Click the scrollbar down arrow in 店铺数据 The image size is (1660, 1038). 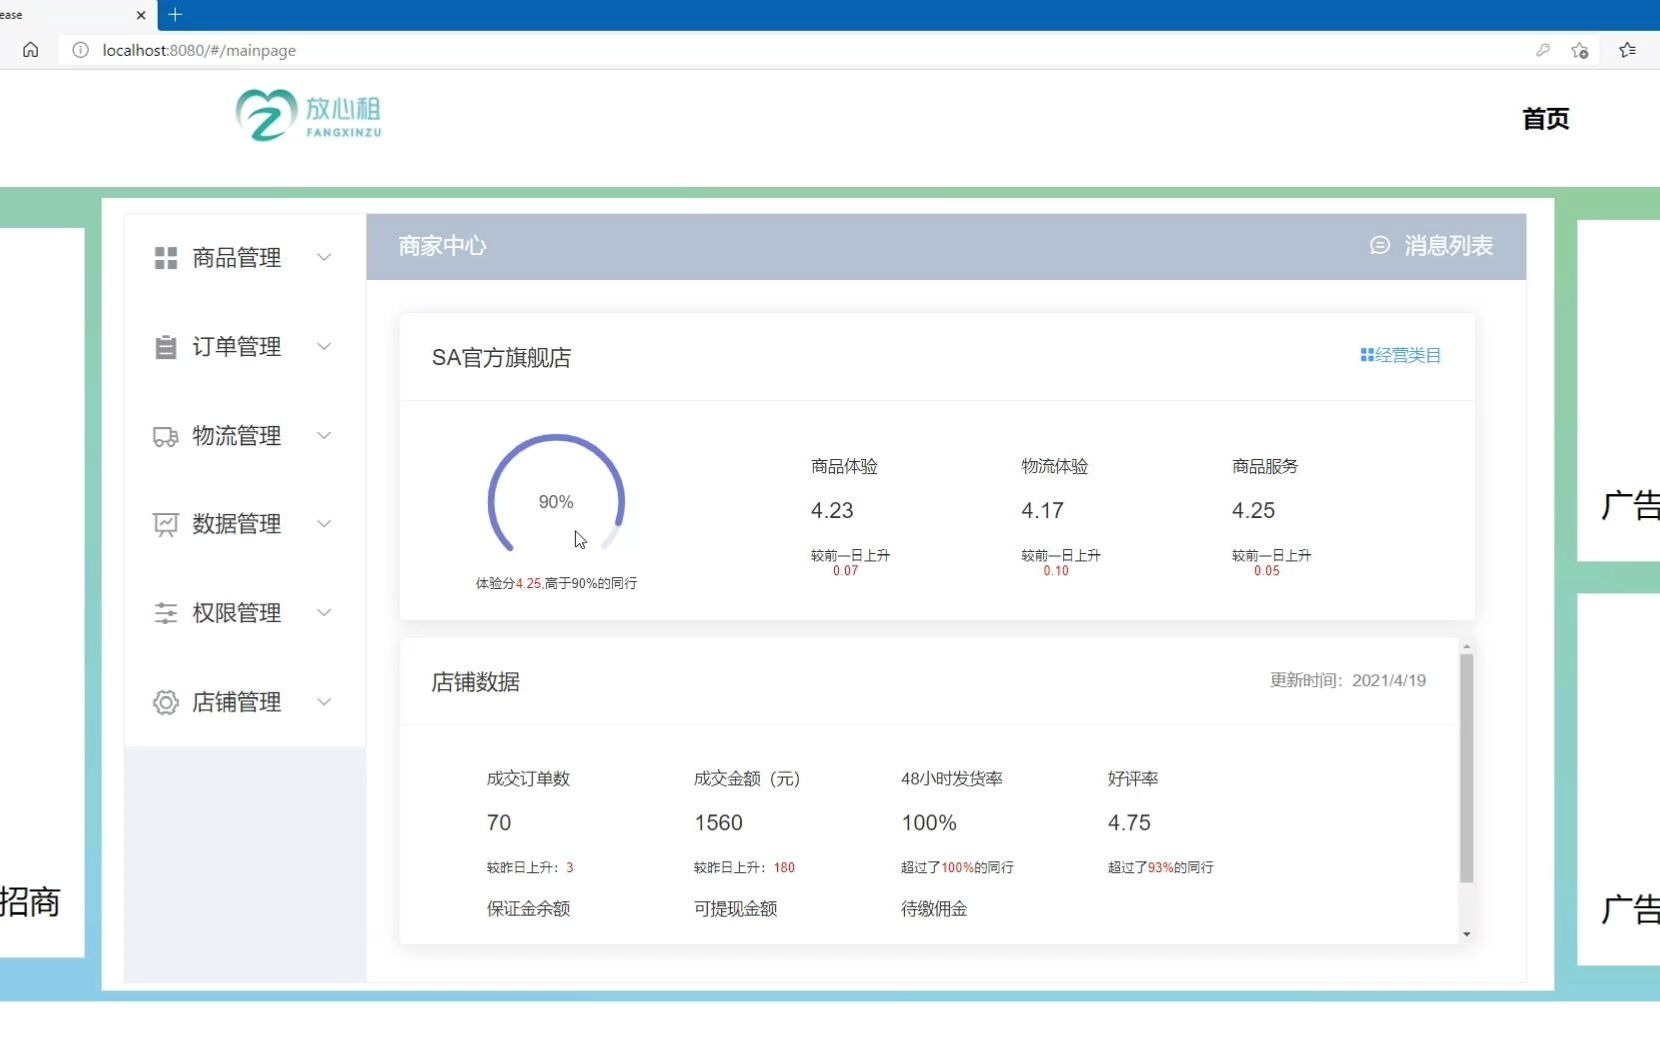click(x=1466, y=934)
